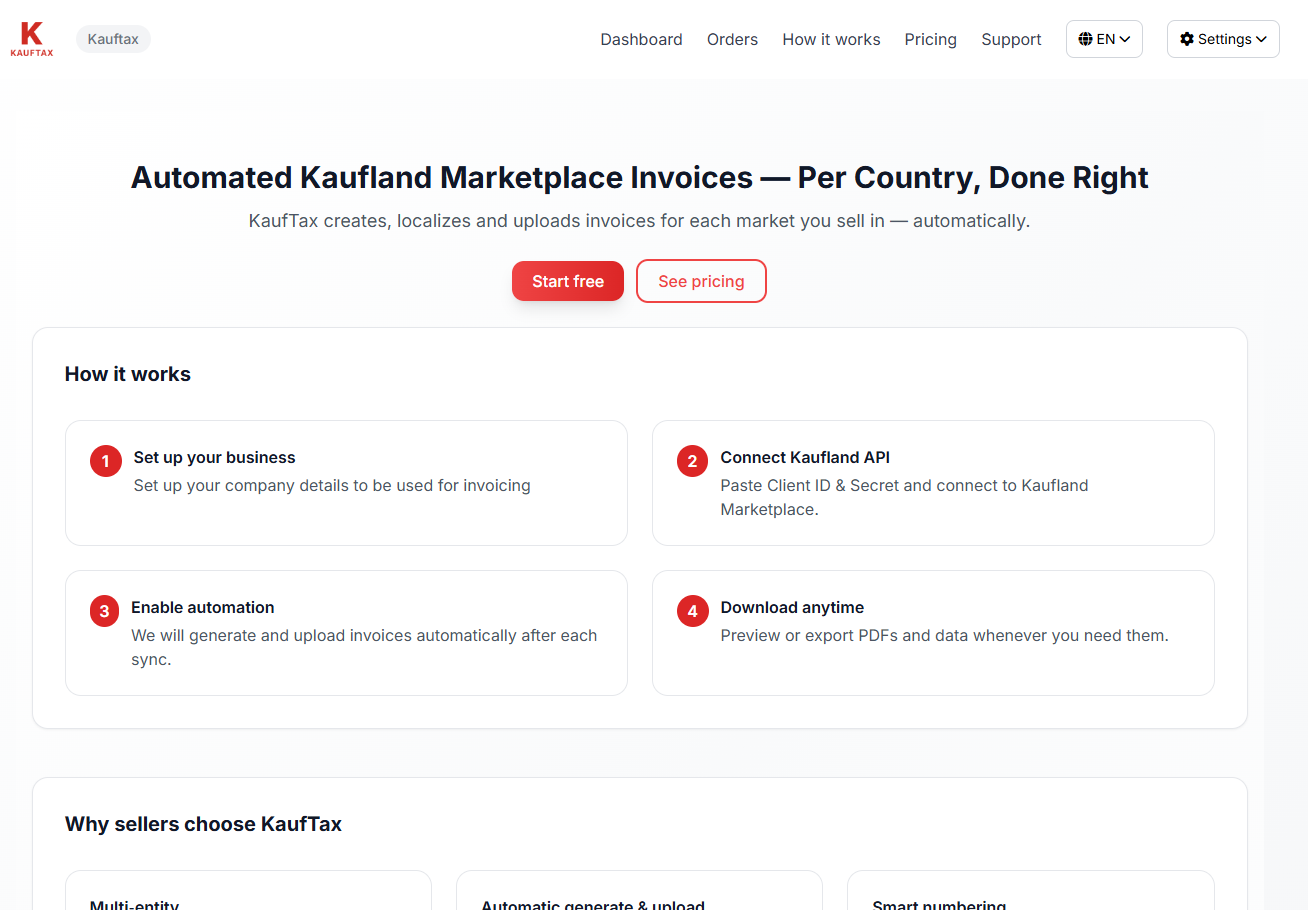This screenshot has width=1308, height=910.
Task: Click the globe icon beside EN
Action: 1088,38
